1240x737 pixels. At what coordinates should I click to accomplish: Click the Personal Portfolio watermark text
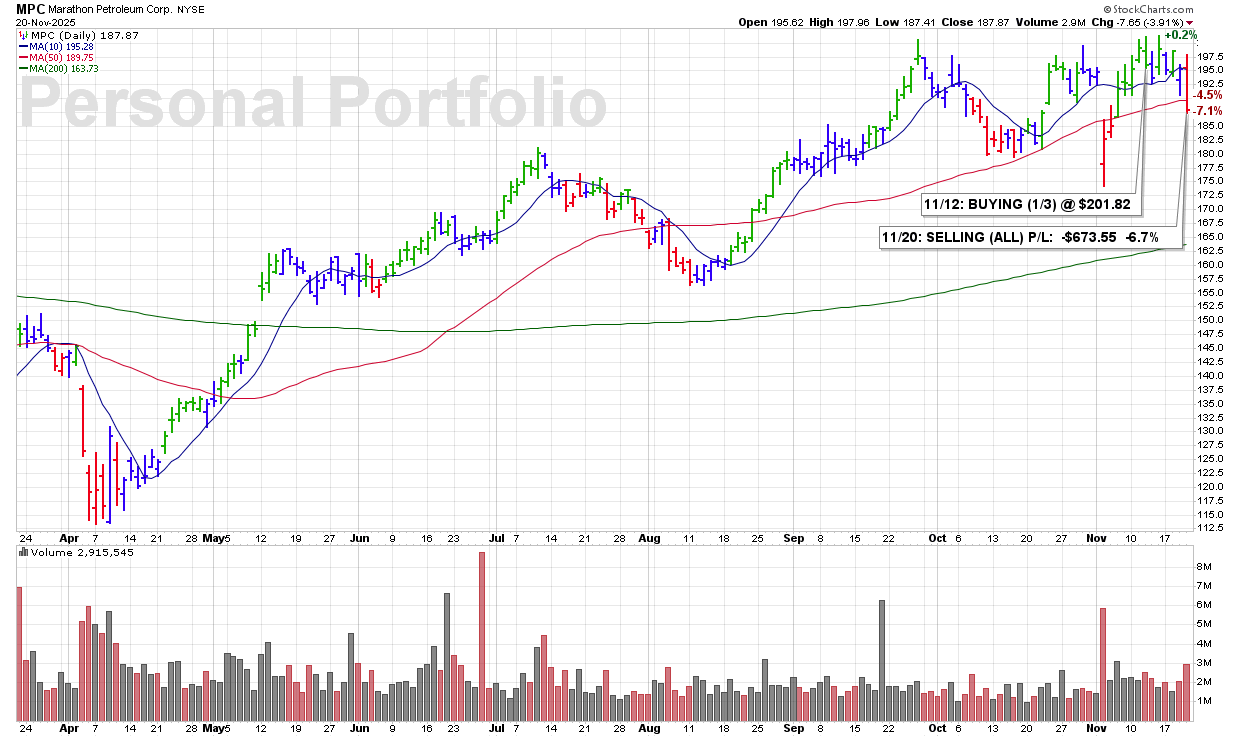313,103
